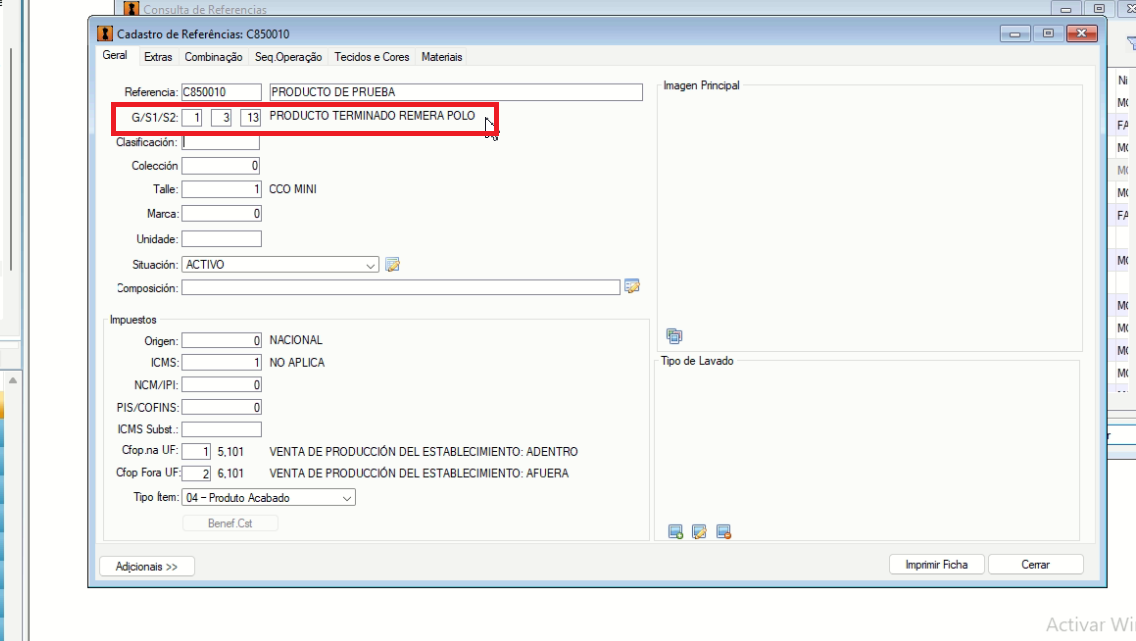The image size is (1136, 641).
Task: Switch to the Geral tab
Action: tap(114, 56)
